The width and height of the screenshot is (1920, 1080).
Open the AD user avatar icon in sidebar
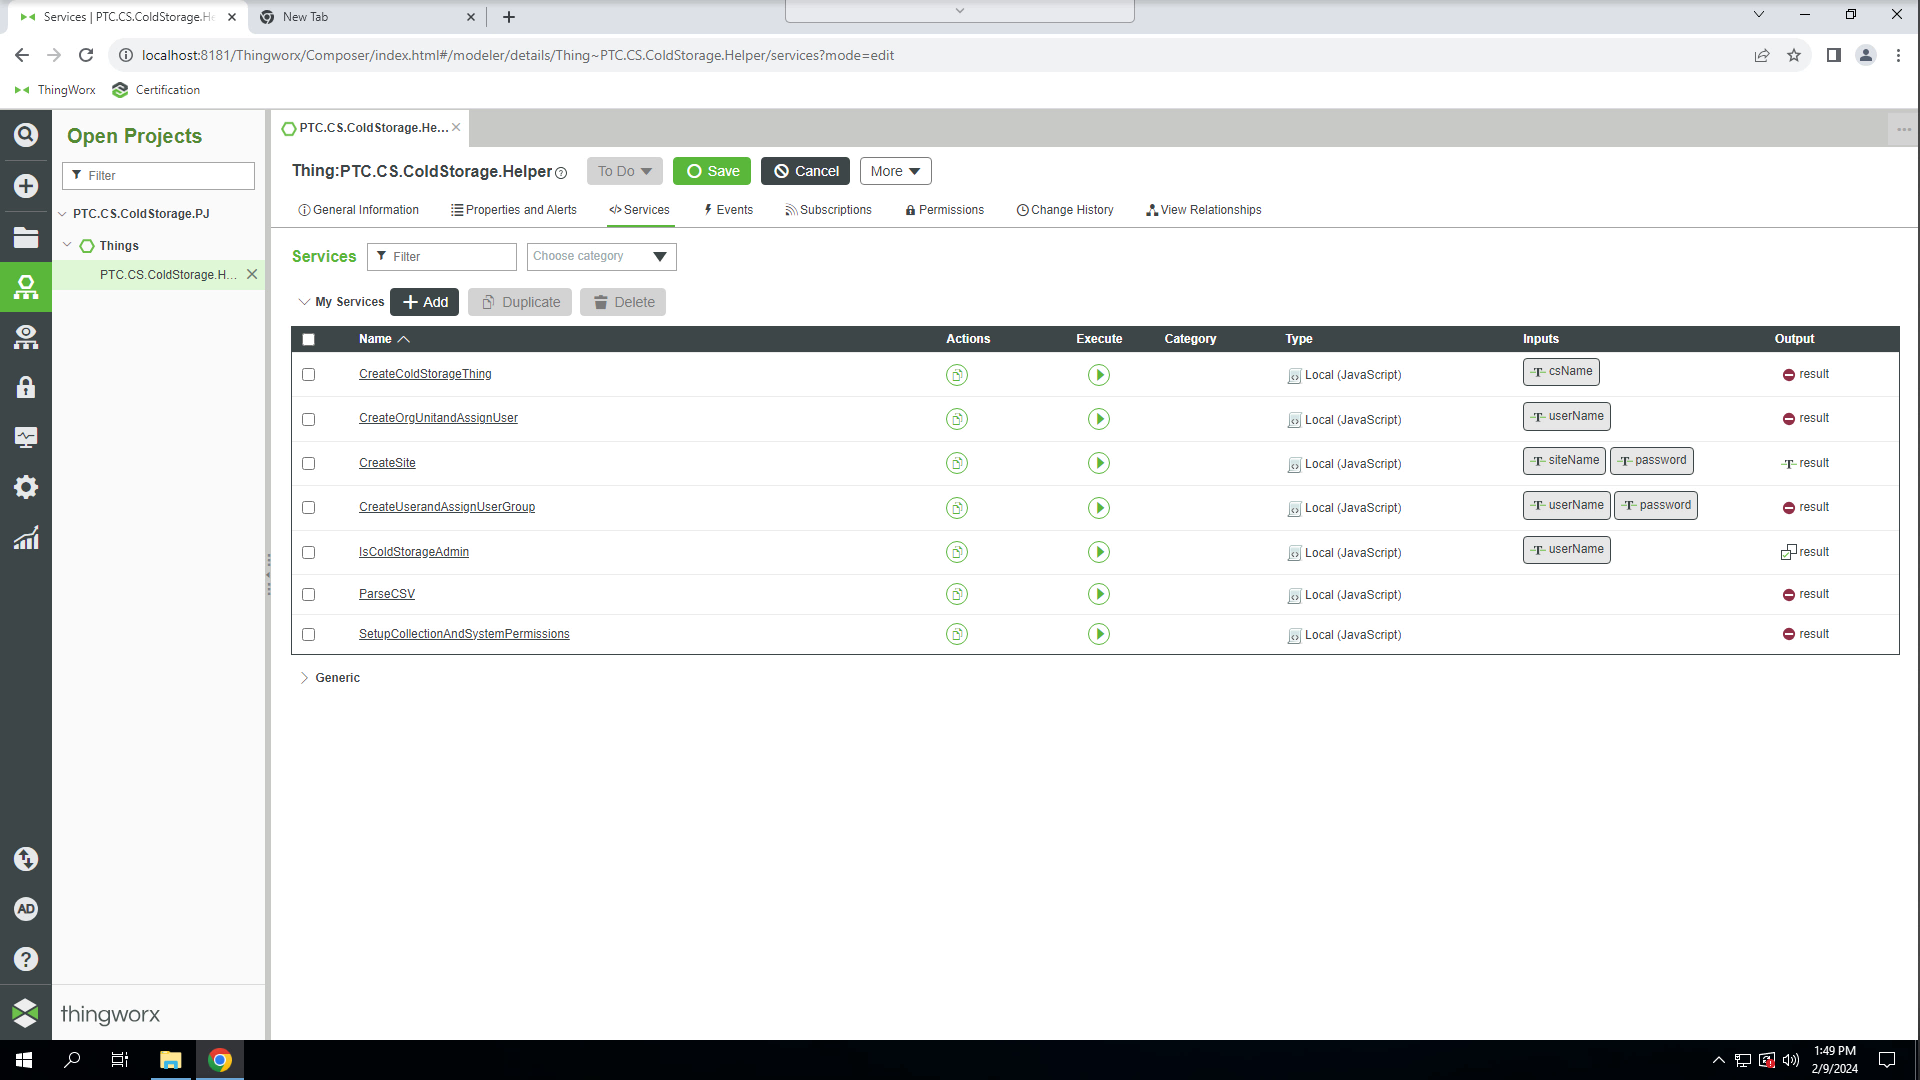[26, 909]
